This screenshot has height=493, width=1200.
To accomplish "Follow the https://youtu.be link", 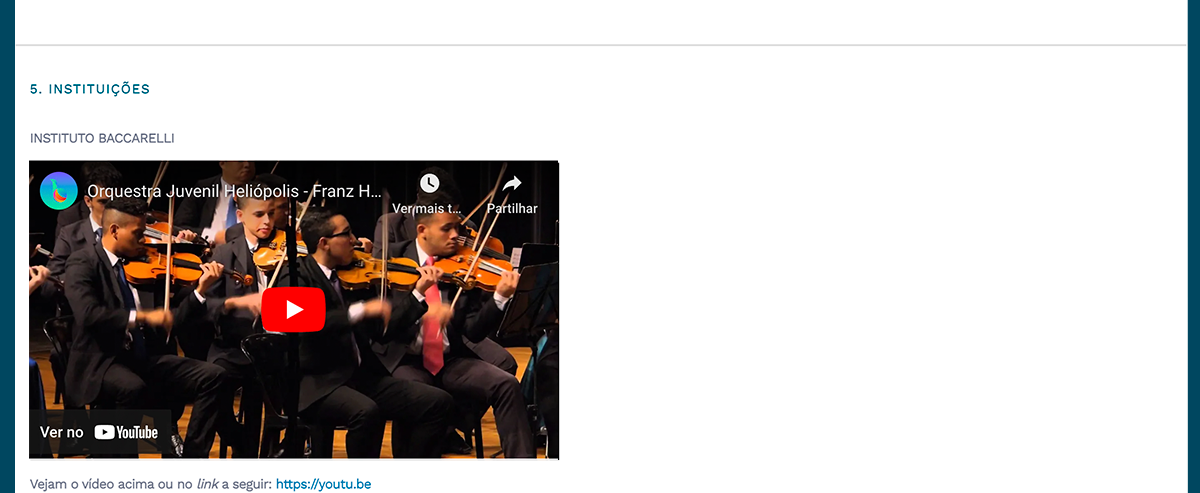I will (x=323, y=484).
